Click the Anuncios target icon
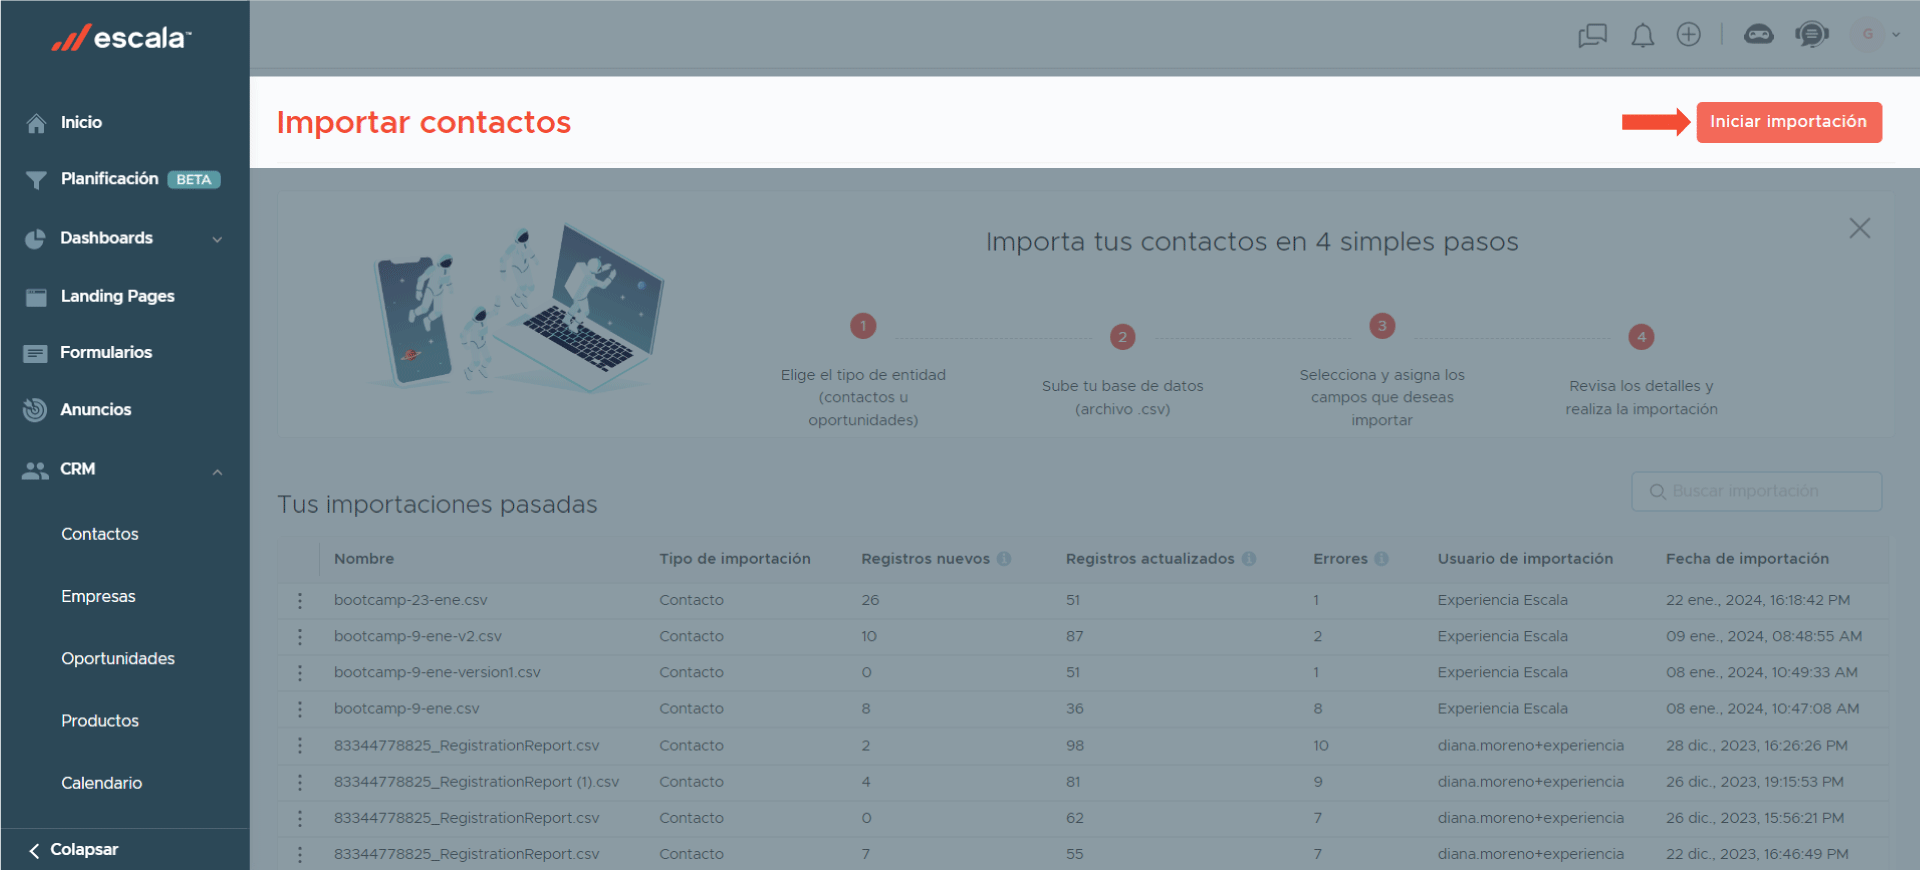Viewport: 1920px width, 870px height. coord(35,410)
